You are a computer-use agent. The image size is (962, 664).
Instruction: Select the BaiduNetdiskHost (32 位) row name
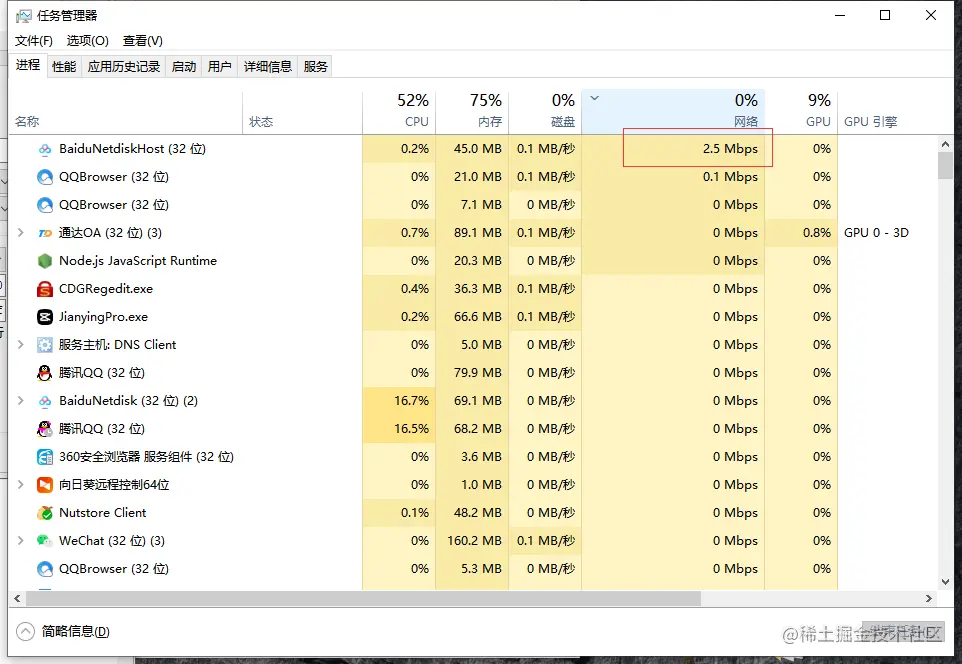point(133,149)
